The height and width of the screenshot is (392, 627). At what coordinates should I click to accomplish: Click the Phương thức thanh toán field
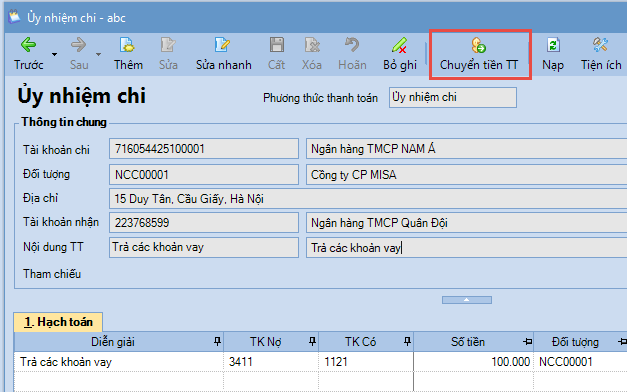click(x=453, y=98)
